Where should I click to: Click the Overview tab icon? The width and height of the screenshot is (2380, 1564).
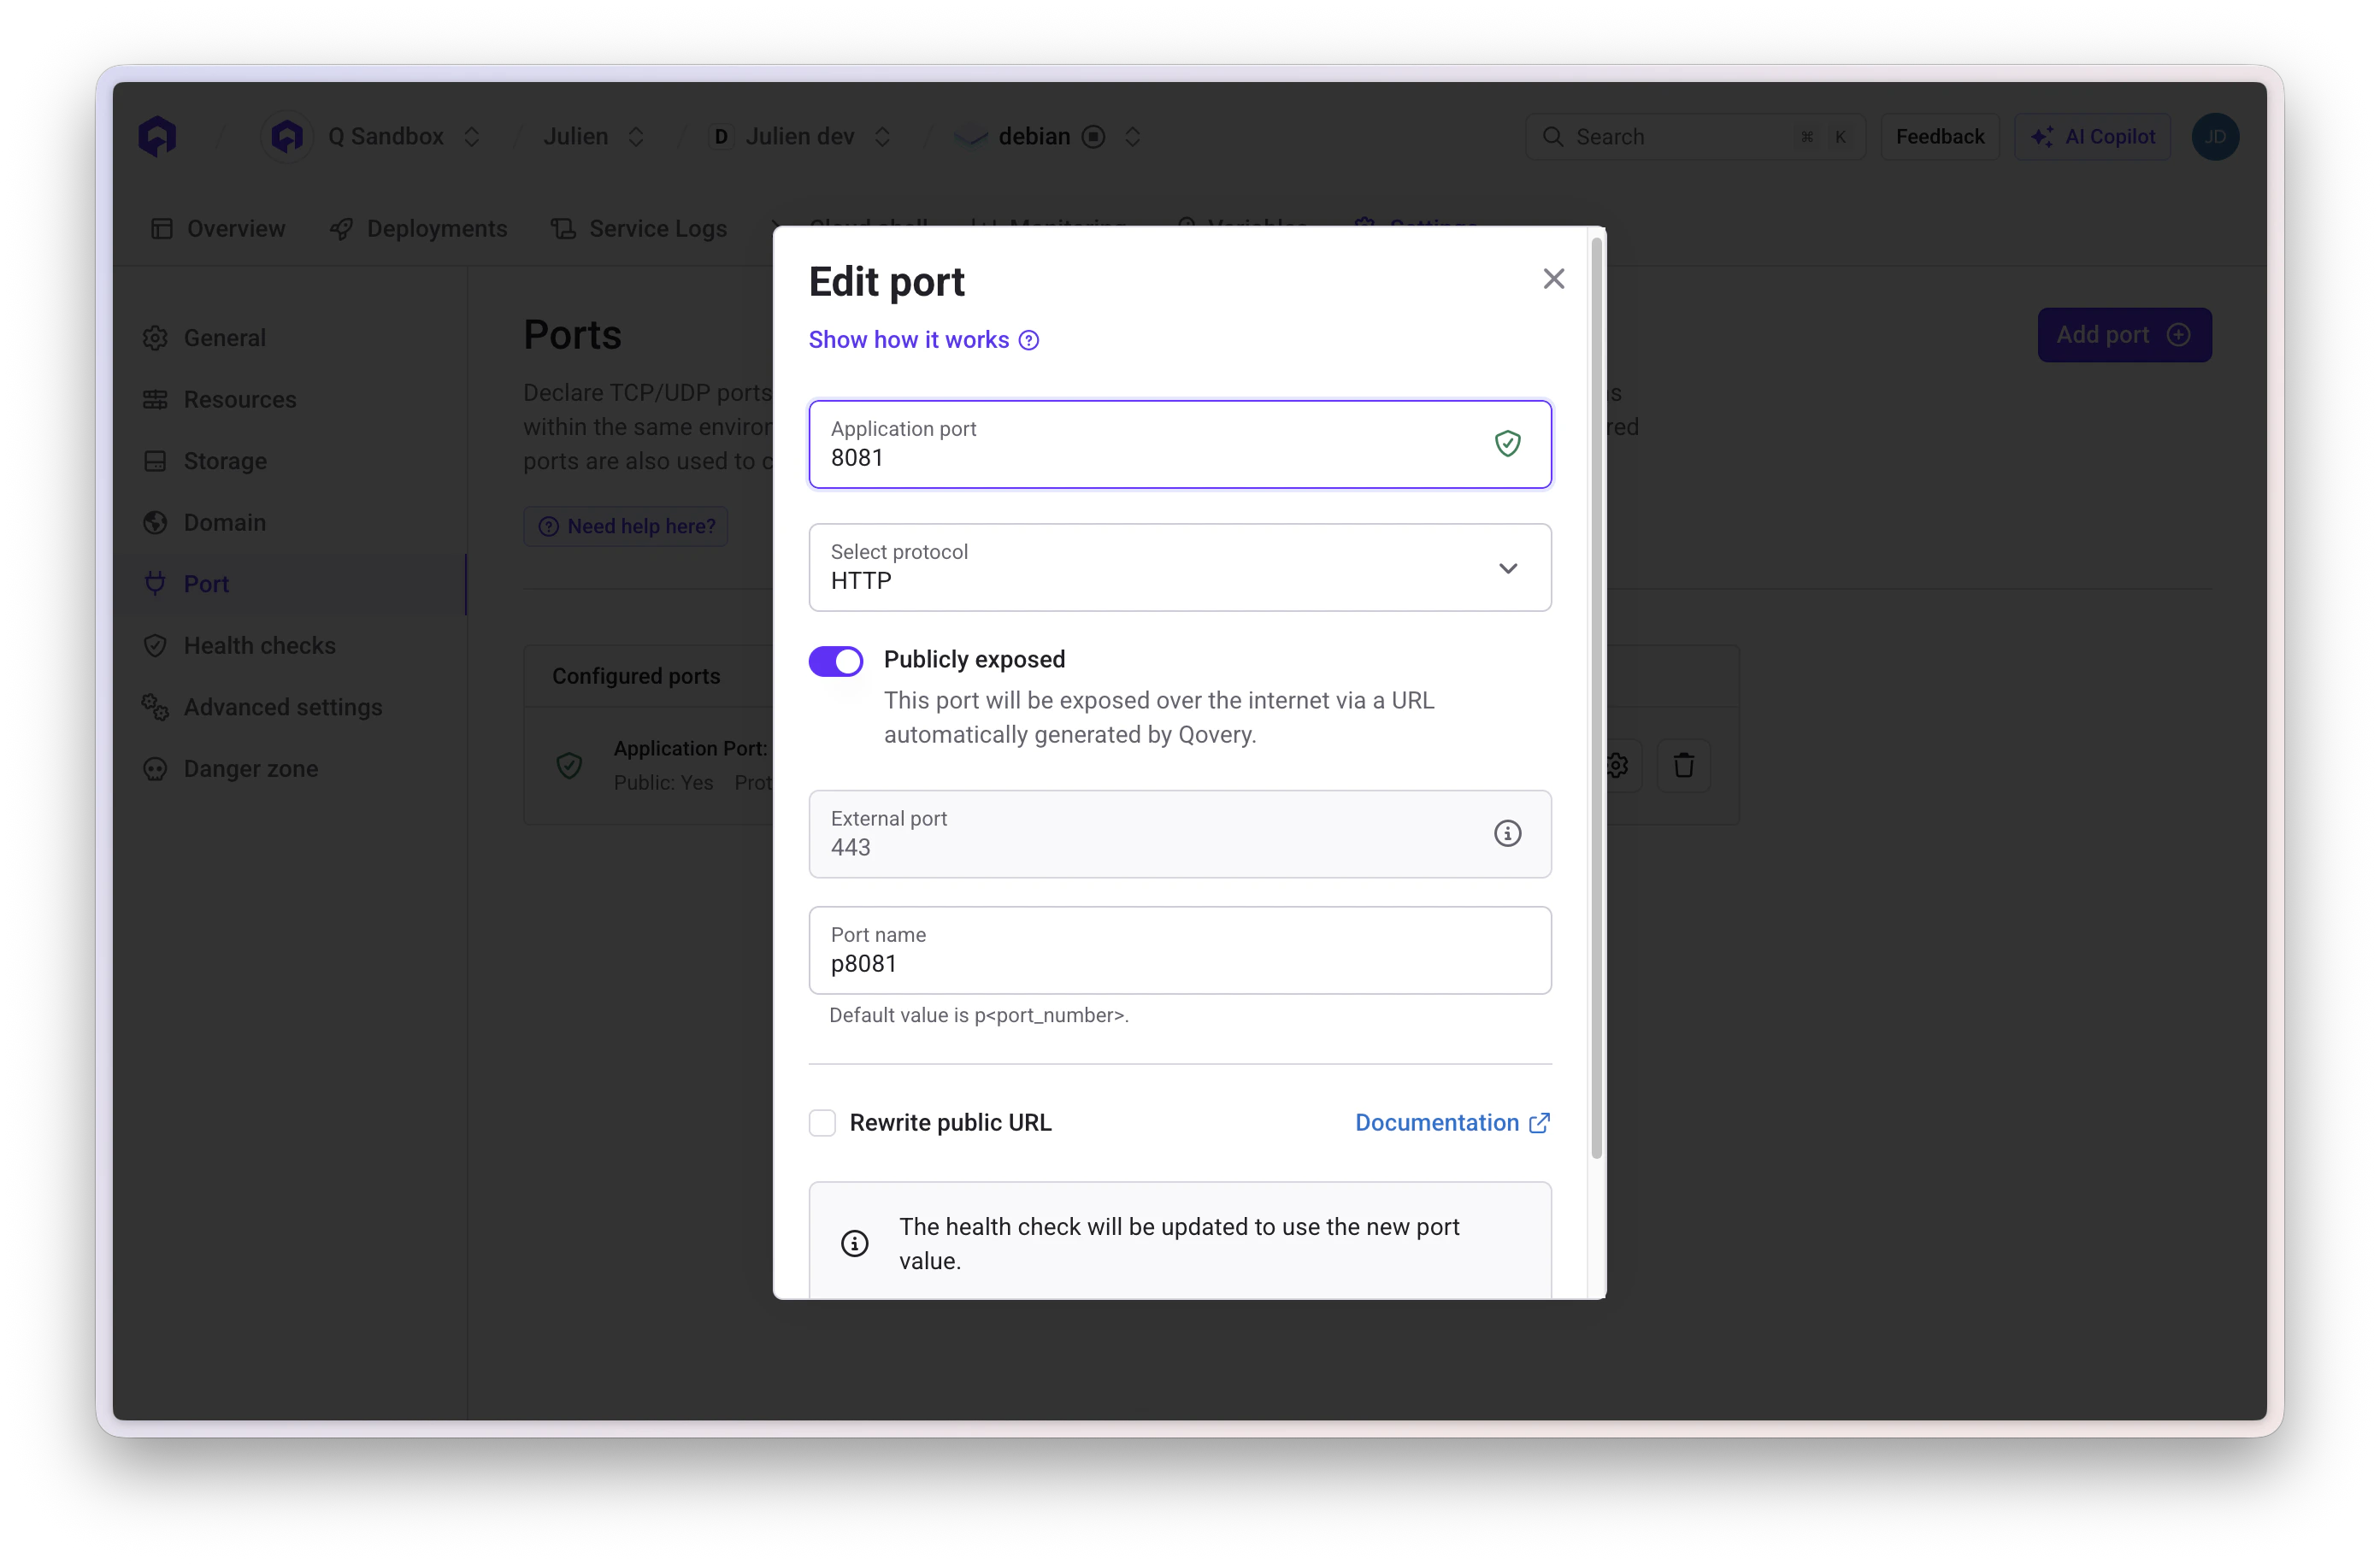pyautogui.click(x=162, y=229)
